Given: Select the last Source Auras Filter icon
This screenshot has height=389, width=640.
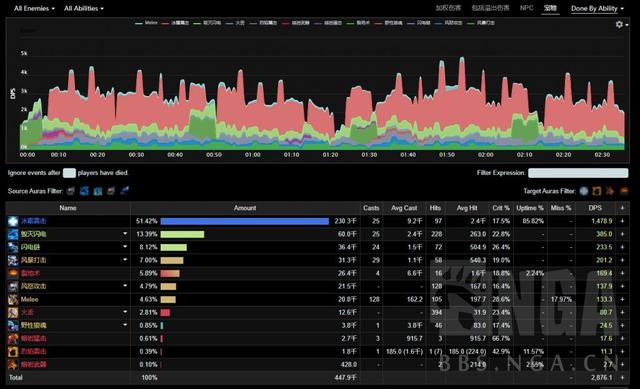Looking at the screenshot, I should (x=124, y=191).
